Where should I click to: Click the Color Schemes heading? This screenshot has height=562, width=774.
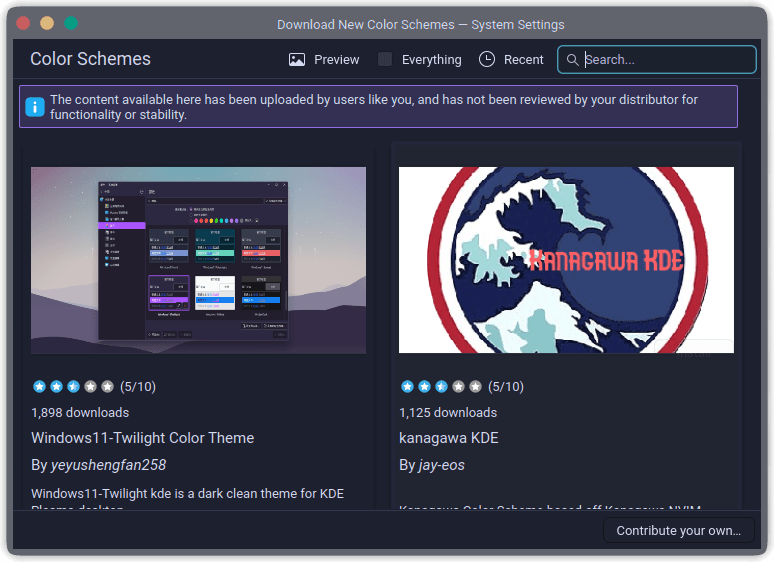point(90,59)
